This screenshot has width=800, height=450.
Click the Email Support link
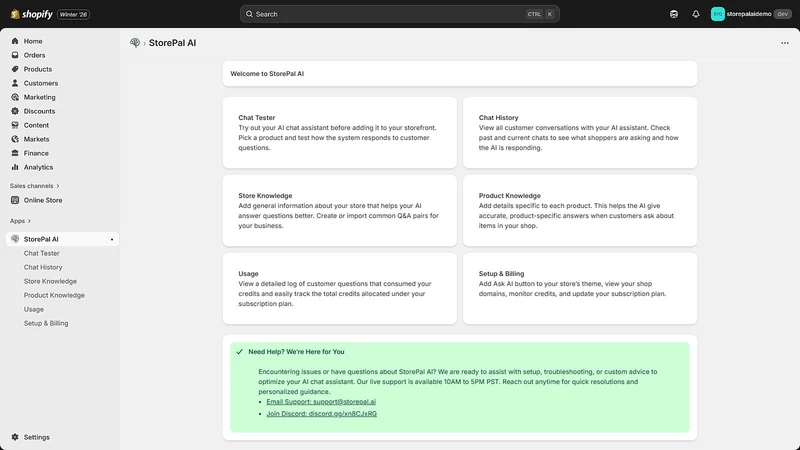pyautogui.click(x=321, y=402)
